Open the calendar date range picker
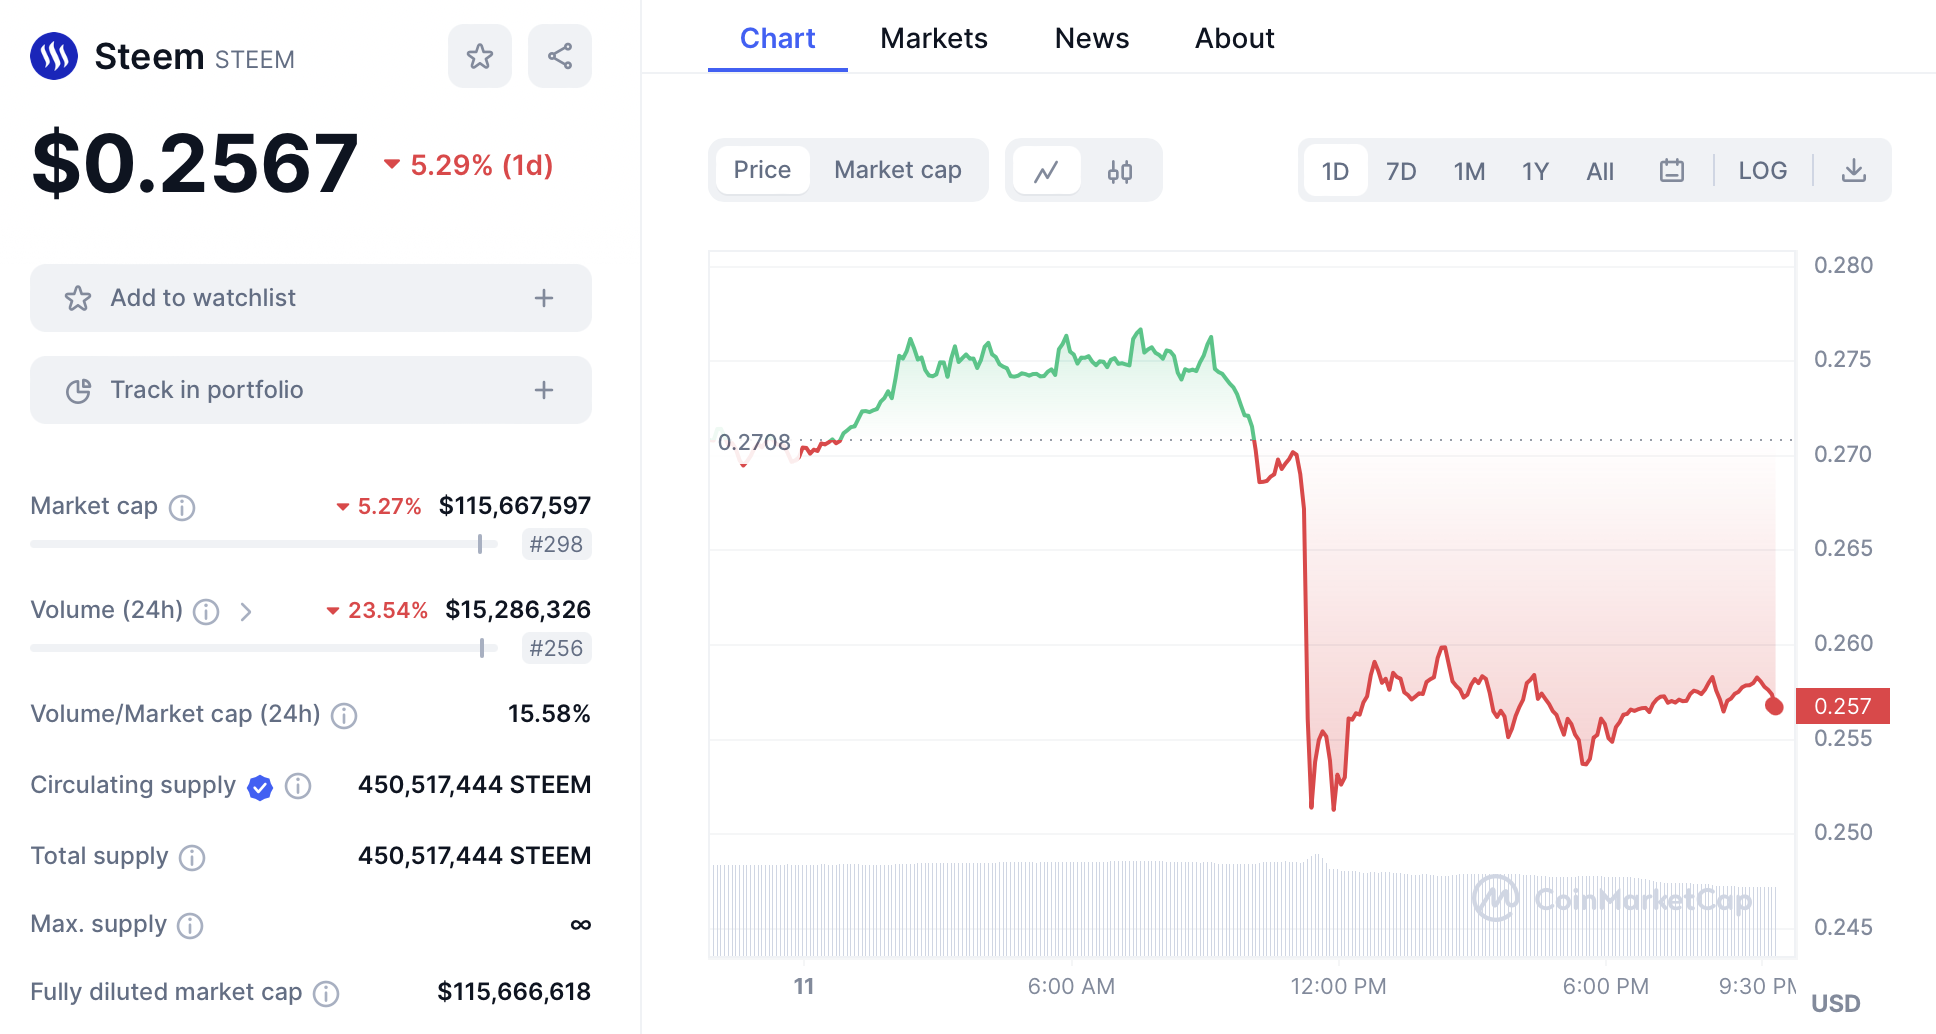1936x1034 pixels. tap(1672, 171)
